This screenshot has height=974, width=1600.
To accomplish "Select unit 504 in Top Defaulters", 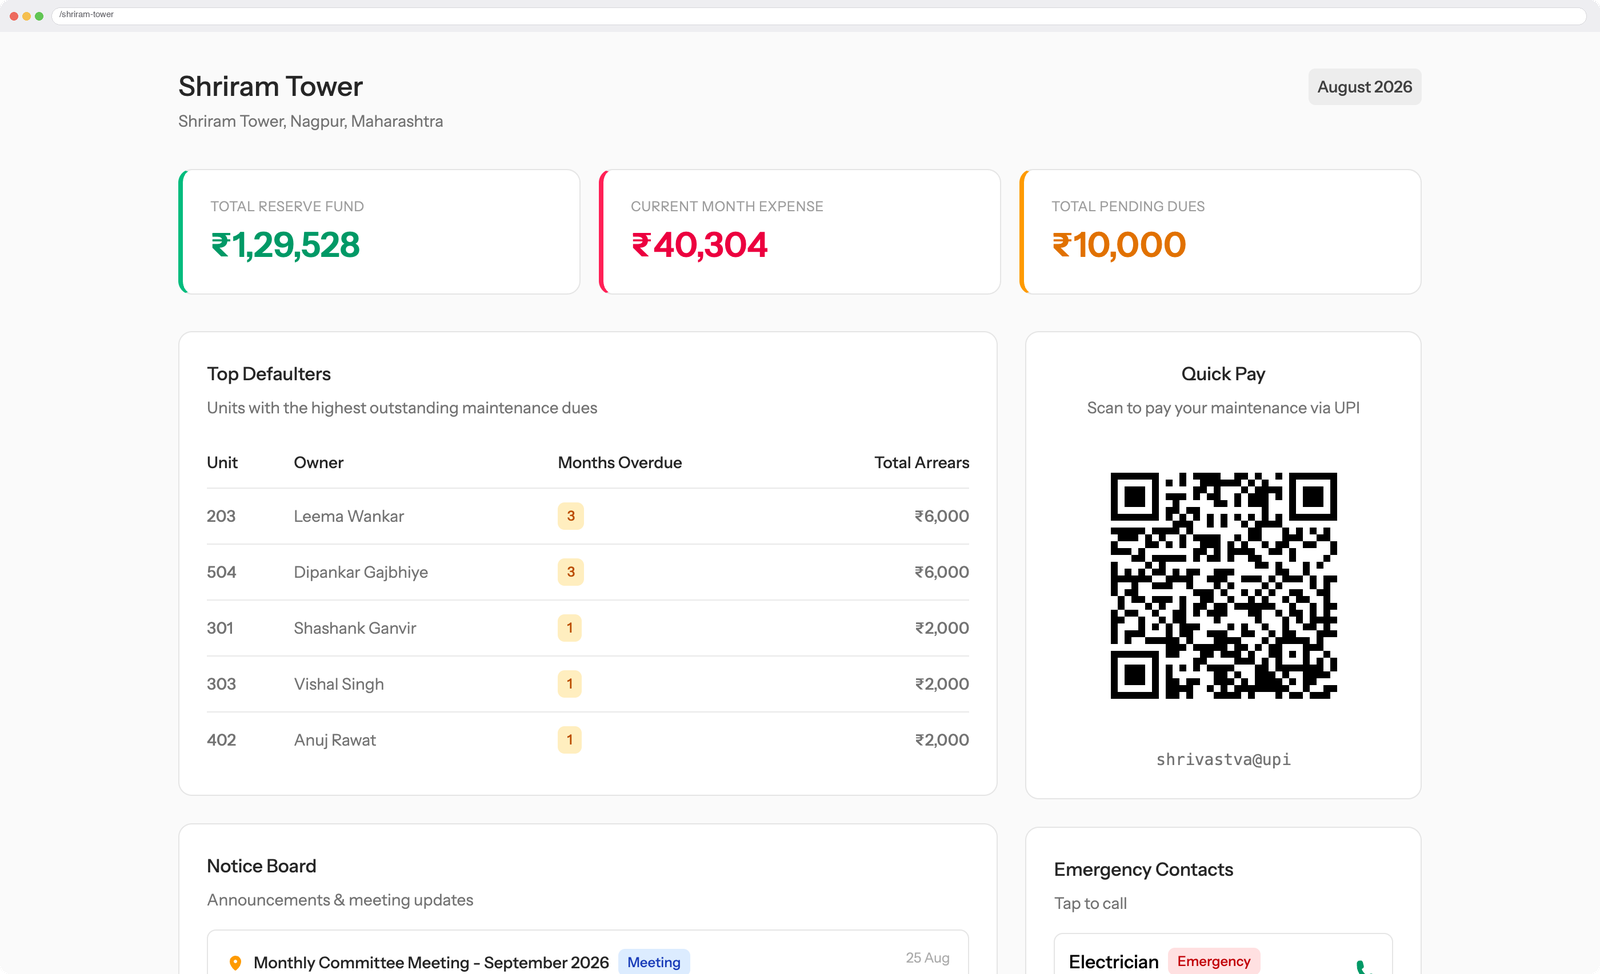I will [x=221, y=572].
